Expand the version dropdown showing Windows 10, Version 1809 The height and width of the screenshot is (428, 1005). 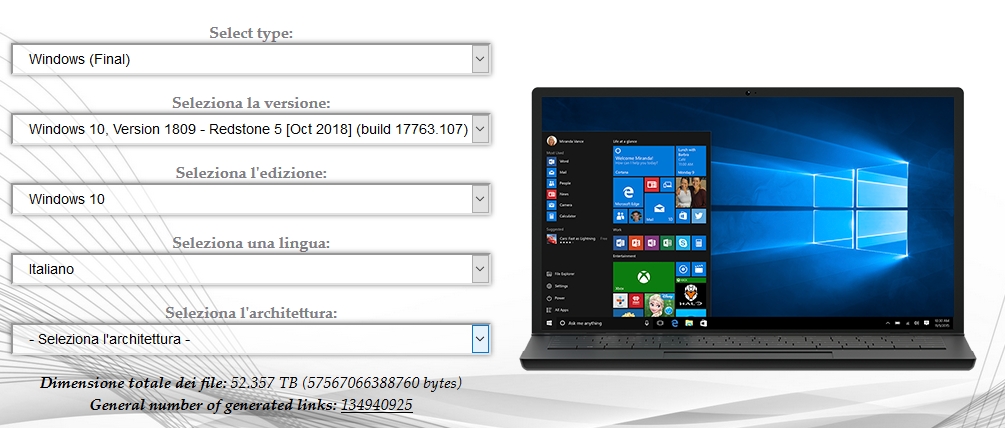251,129
